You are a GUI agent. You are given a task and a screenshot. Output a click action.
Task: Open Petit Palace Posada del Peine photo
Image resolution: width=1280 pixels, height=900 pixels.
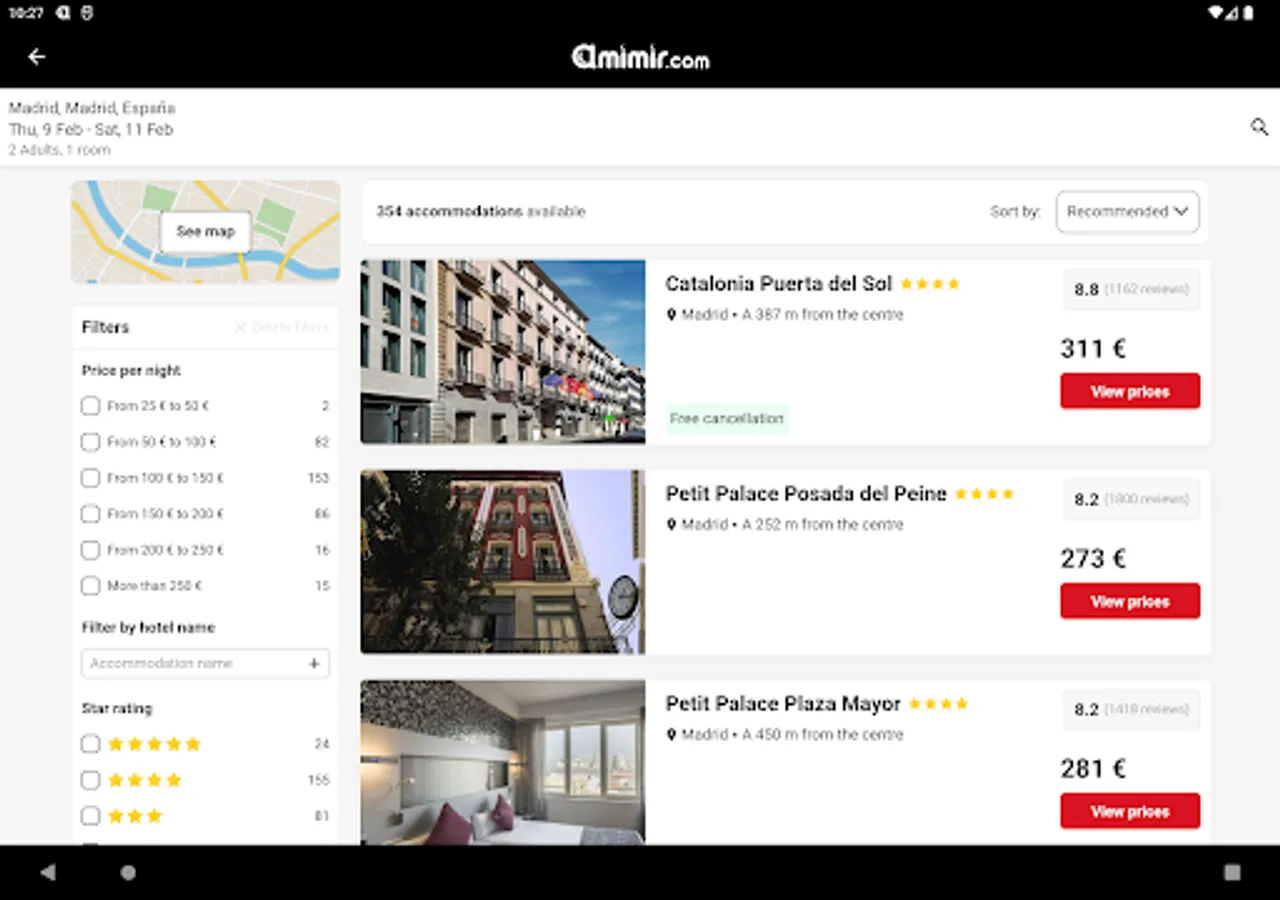503,562
